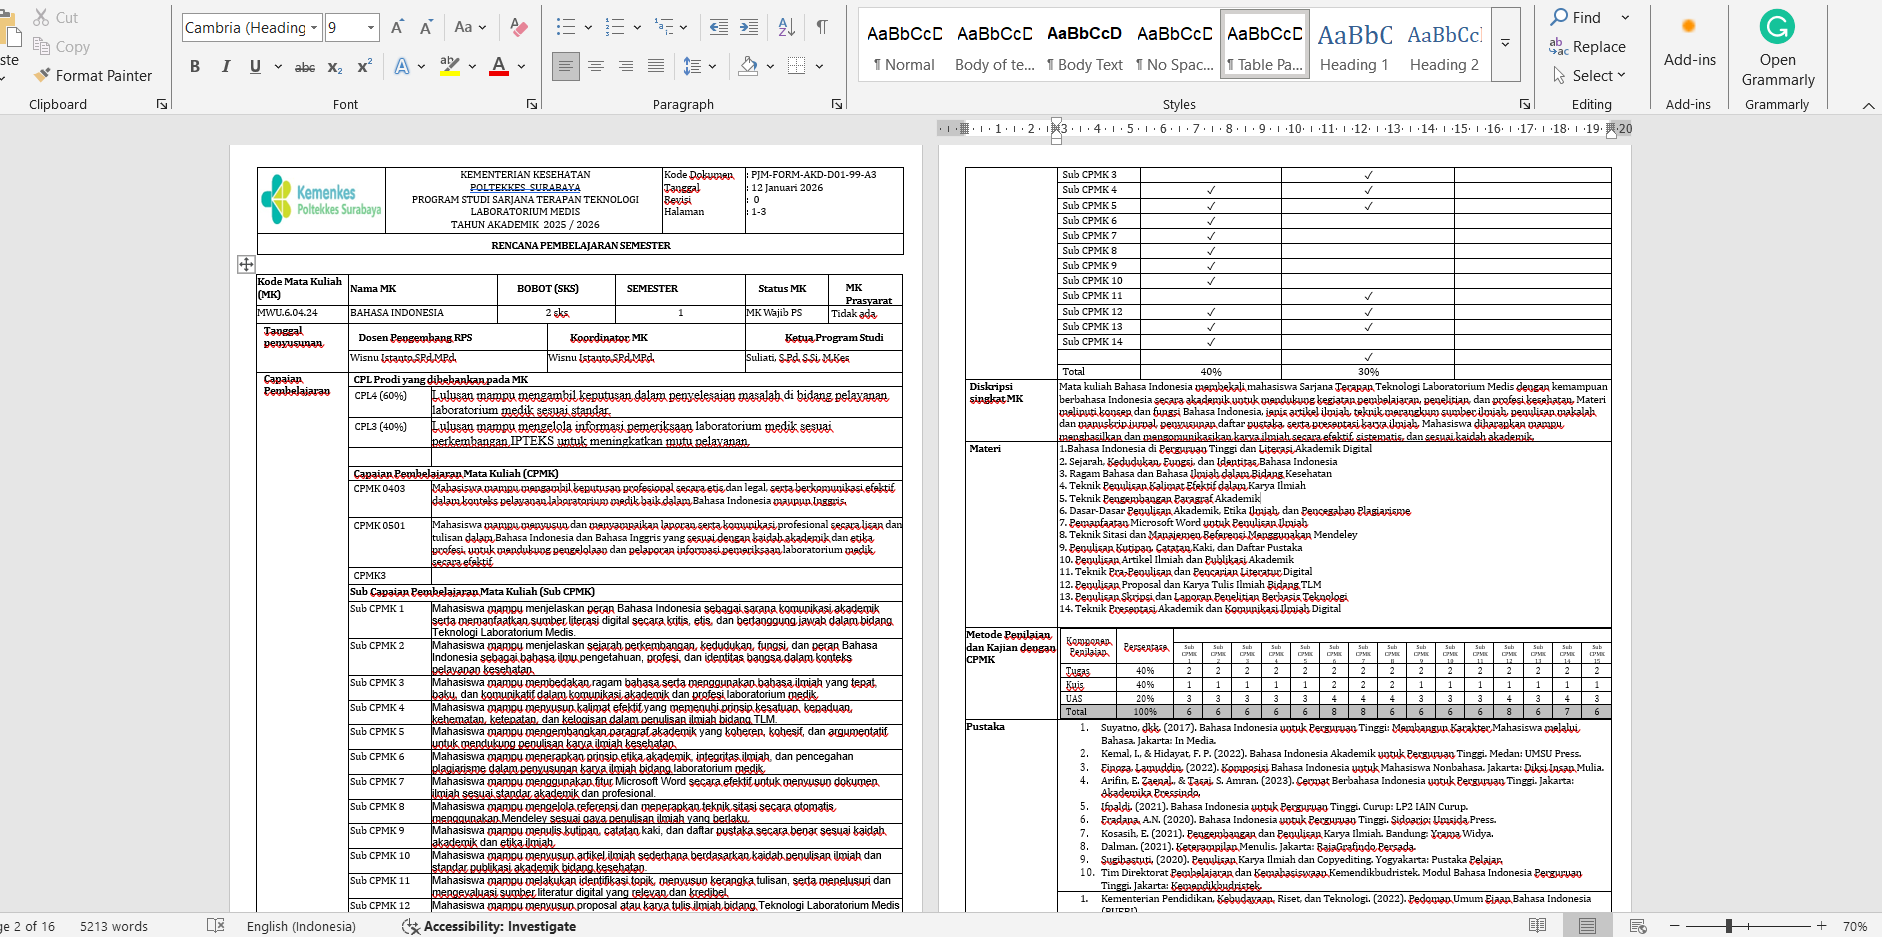Click Accessibility: Investigate in status bar
Viewport: 1882px width, 937px height.
[x=489, y=926]
